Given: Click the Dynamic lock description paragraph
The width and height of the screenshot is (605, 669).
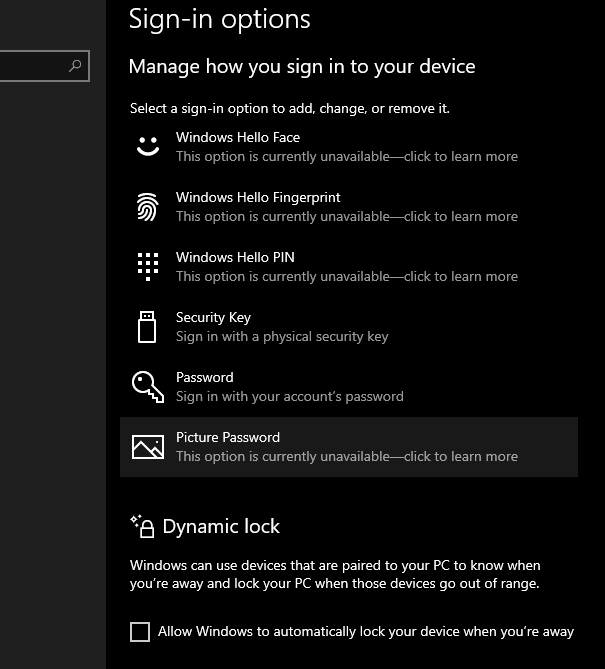Looking at the screenshot, I should 335,574.
